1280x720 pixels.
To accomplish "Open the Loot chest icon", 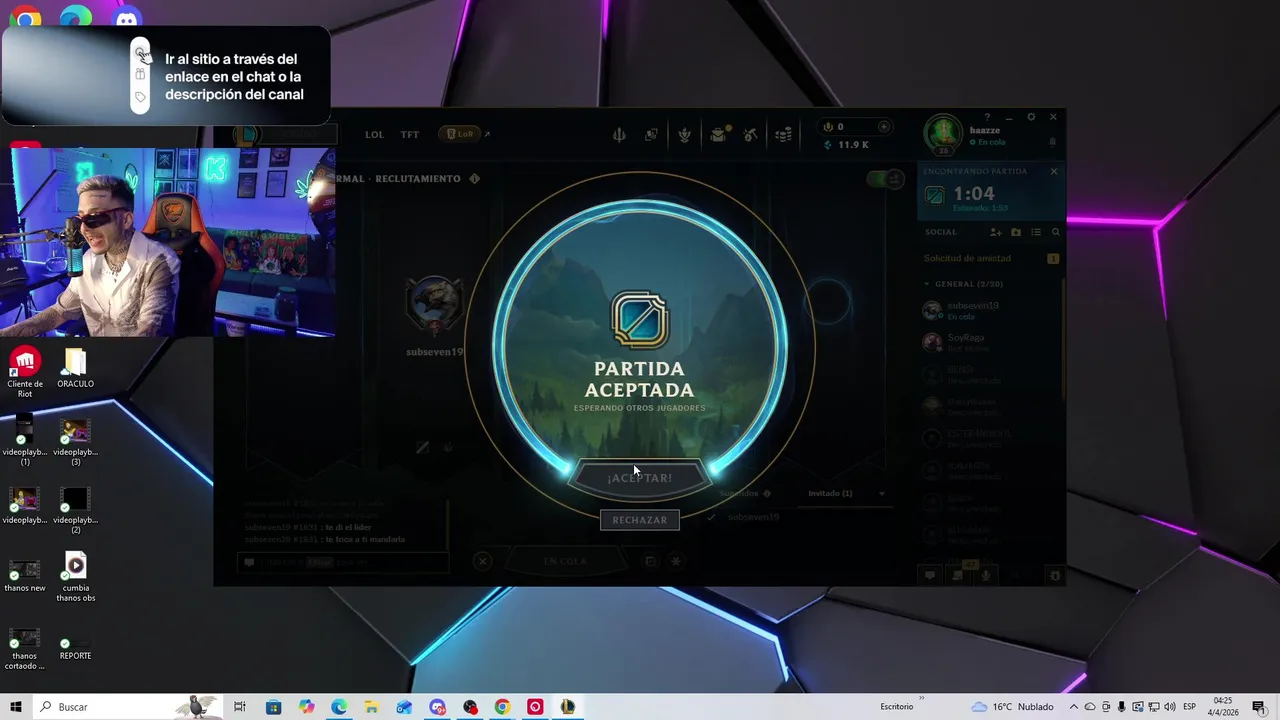I will (718, 134).
